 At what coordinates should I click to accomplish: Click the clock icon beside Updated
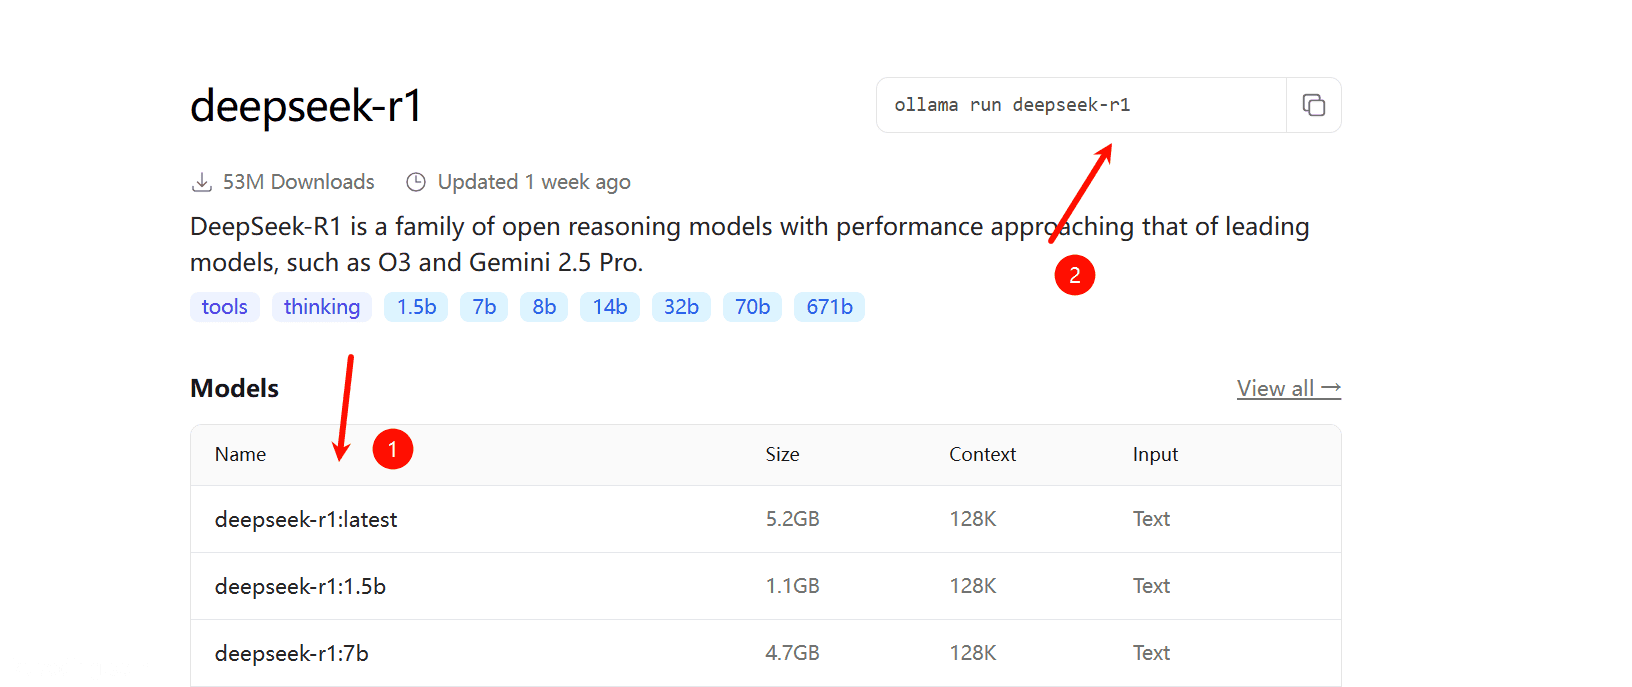(x=416, y=182)
